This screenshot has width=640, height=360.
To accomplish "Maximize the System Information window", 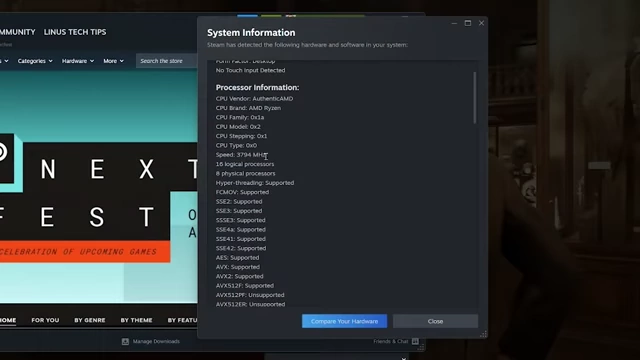I will click(468, 23).
